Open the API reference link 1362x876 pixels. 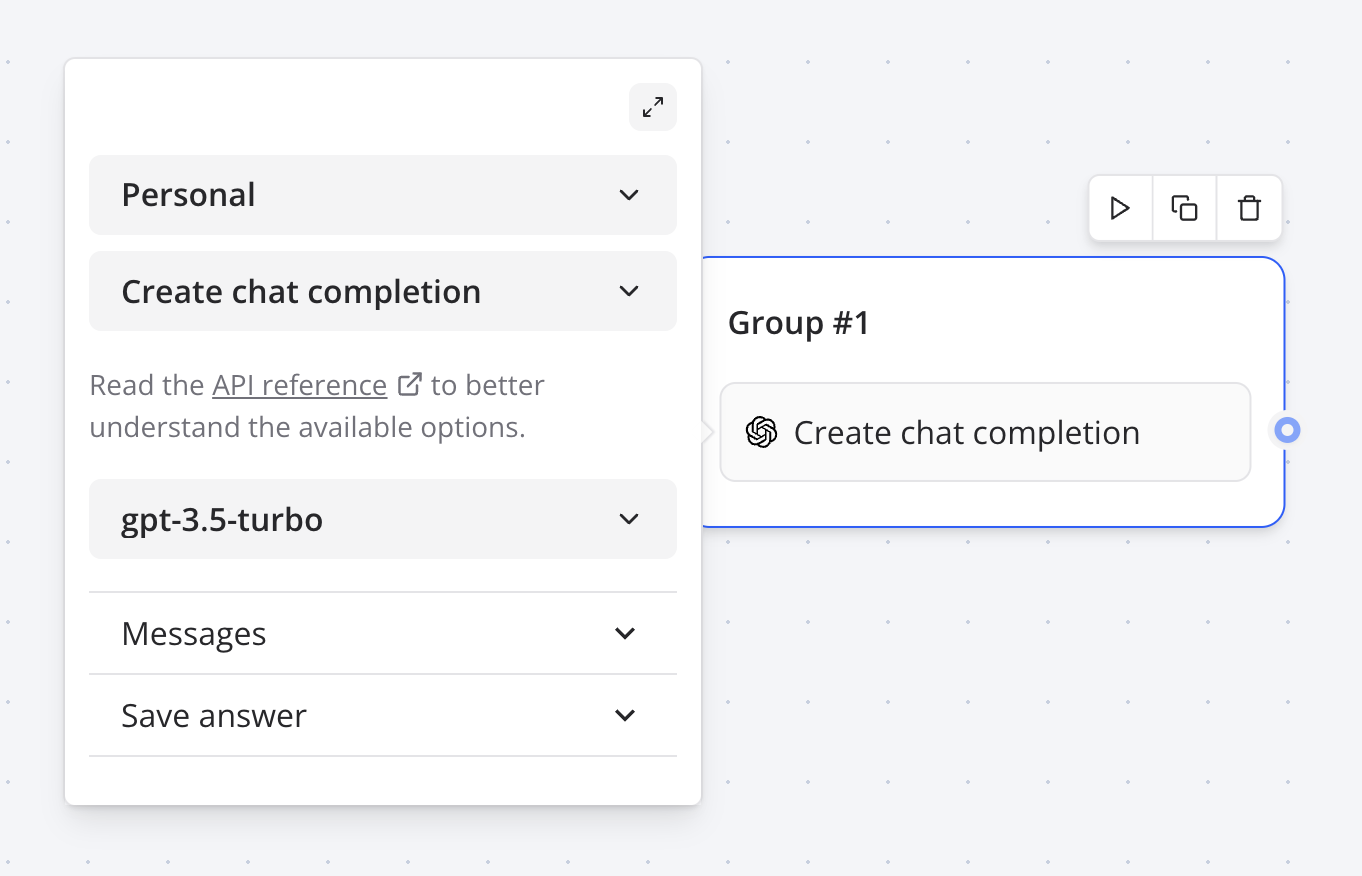[300, 384]
